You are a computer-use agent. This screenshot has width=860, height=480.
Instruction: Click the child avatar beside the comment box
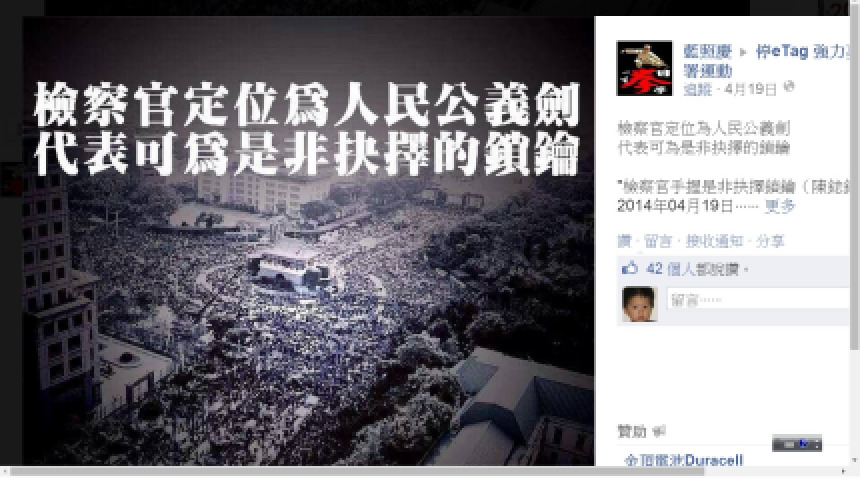point(639,304)
